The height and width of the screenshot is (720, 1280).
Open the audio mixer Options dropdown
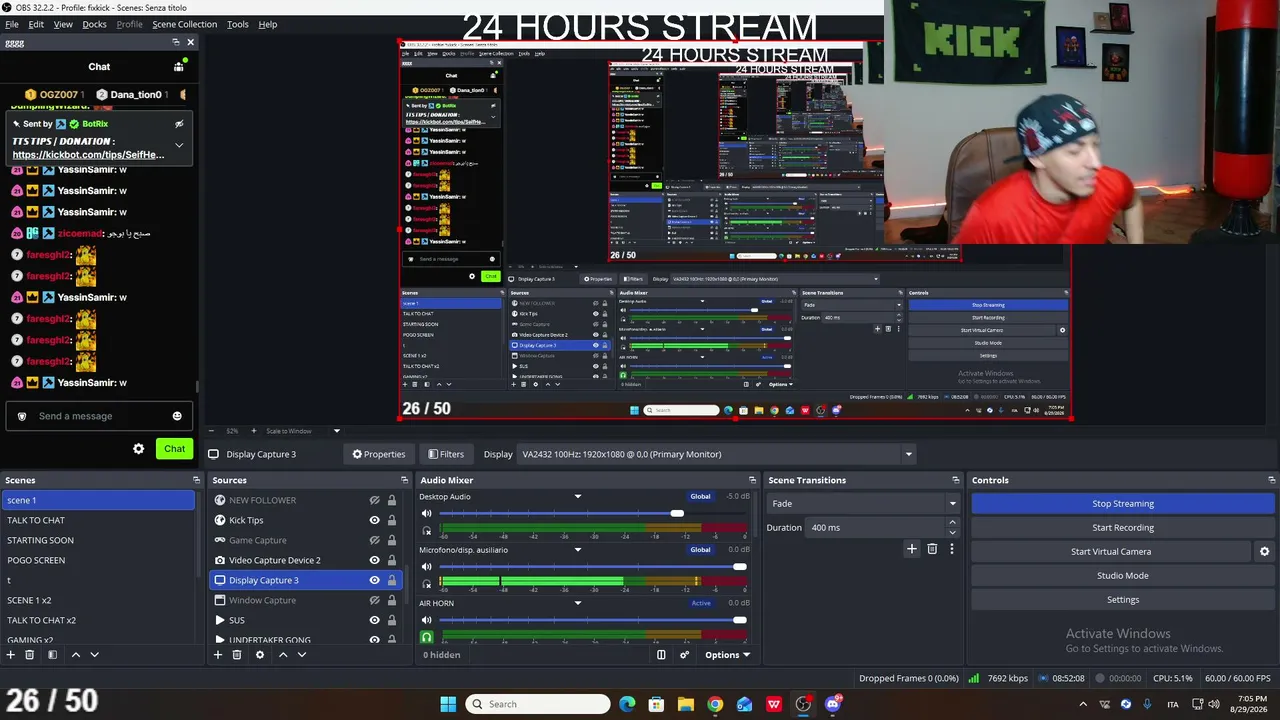(x=727, y=655)
